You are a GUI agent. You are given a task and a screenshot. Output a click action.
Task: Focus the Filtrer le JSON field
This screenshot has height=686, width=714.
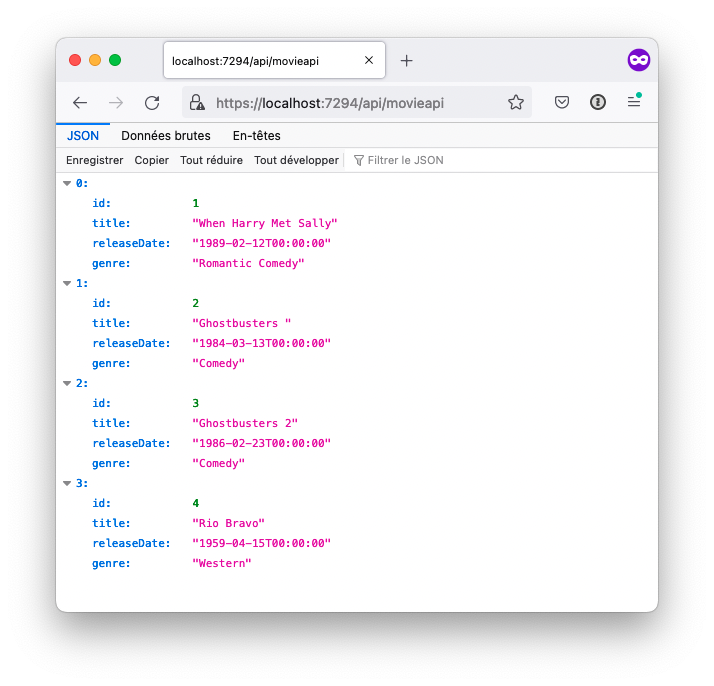pyautogui.click(x=499, y=160)
